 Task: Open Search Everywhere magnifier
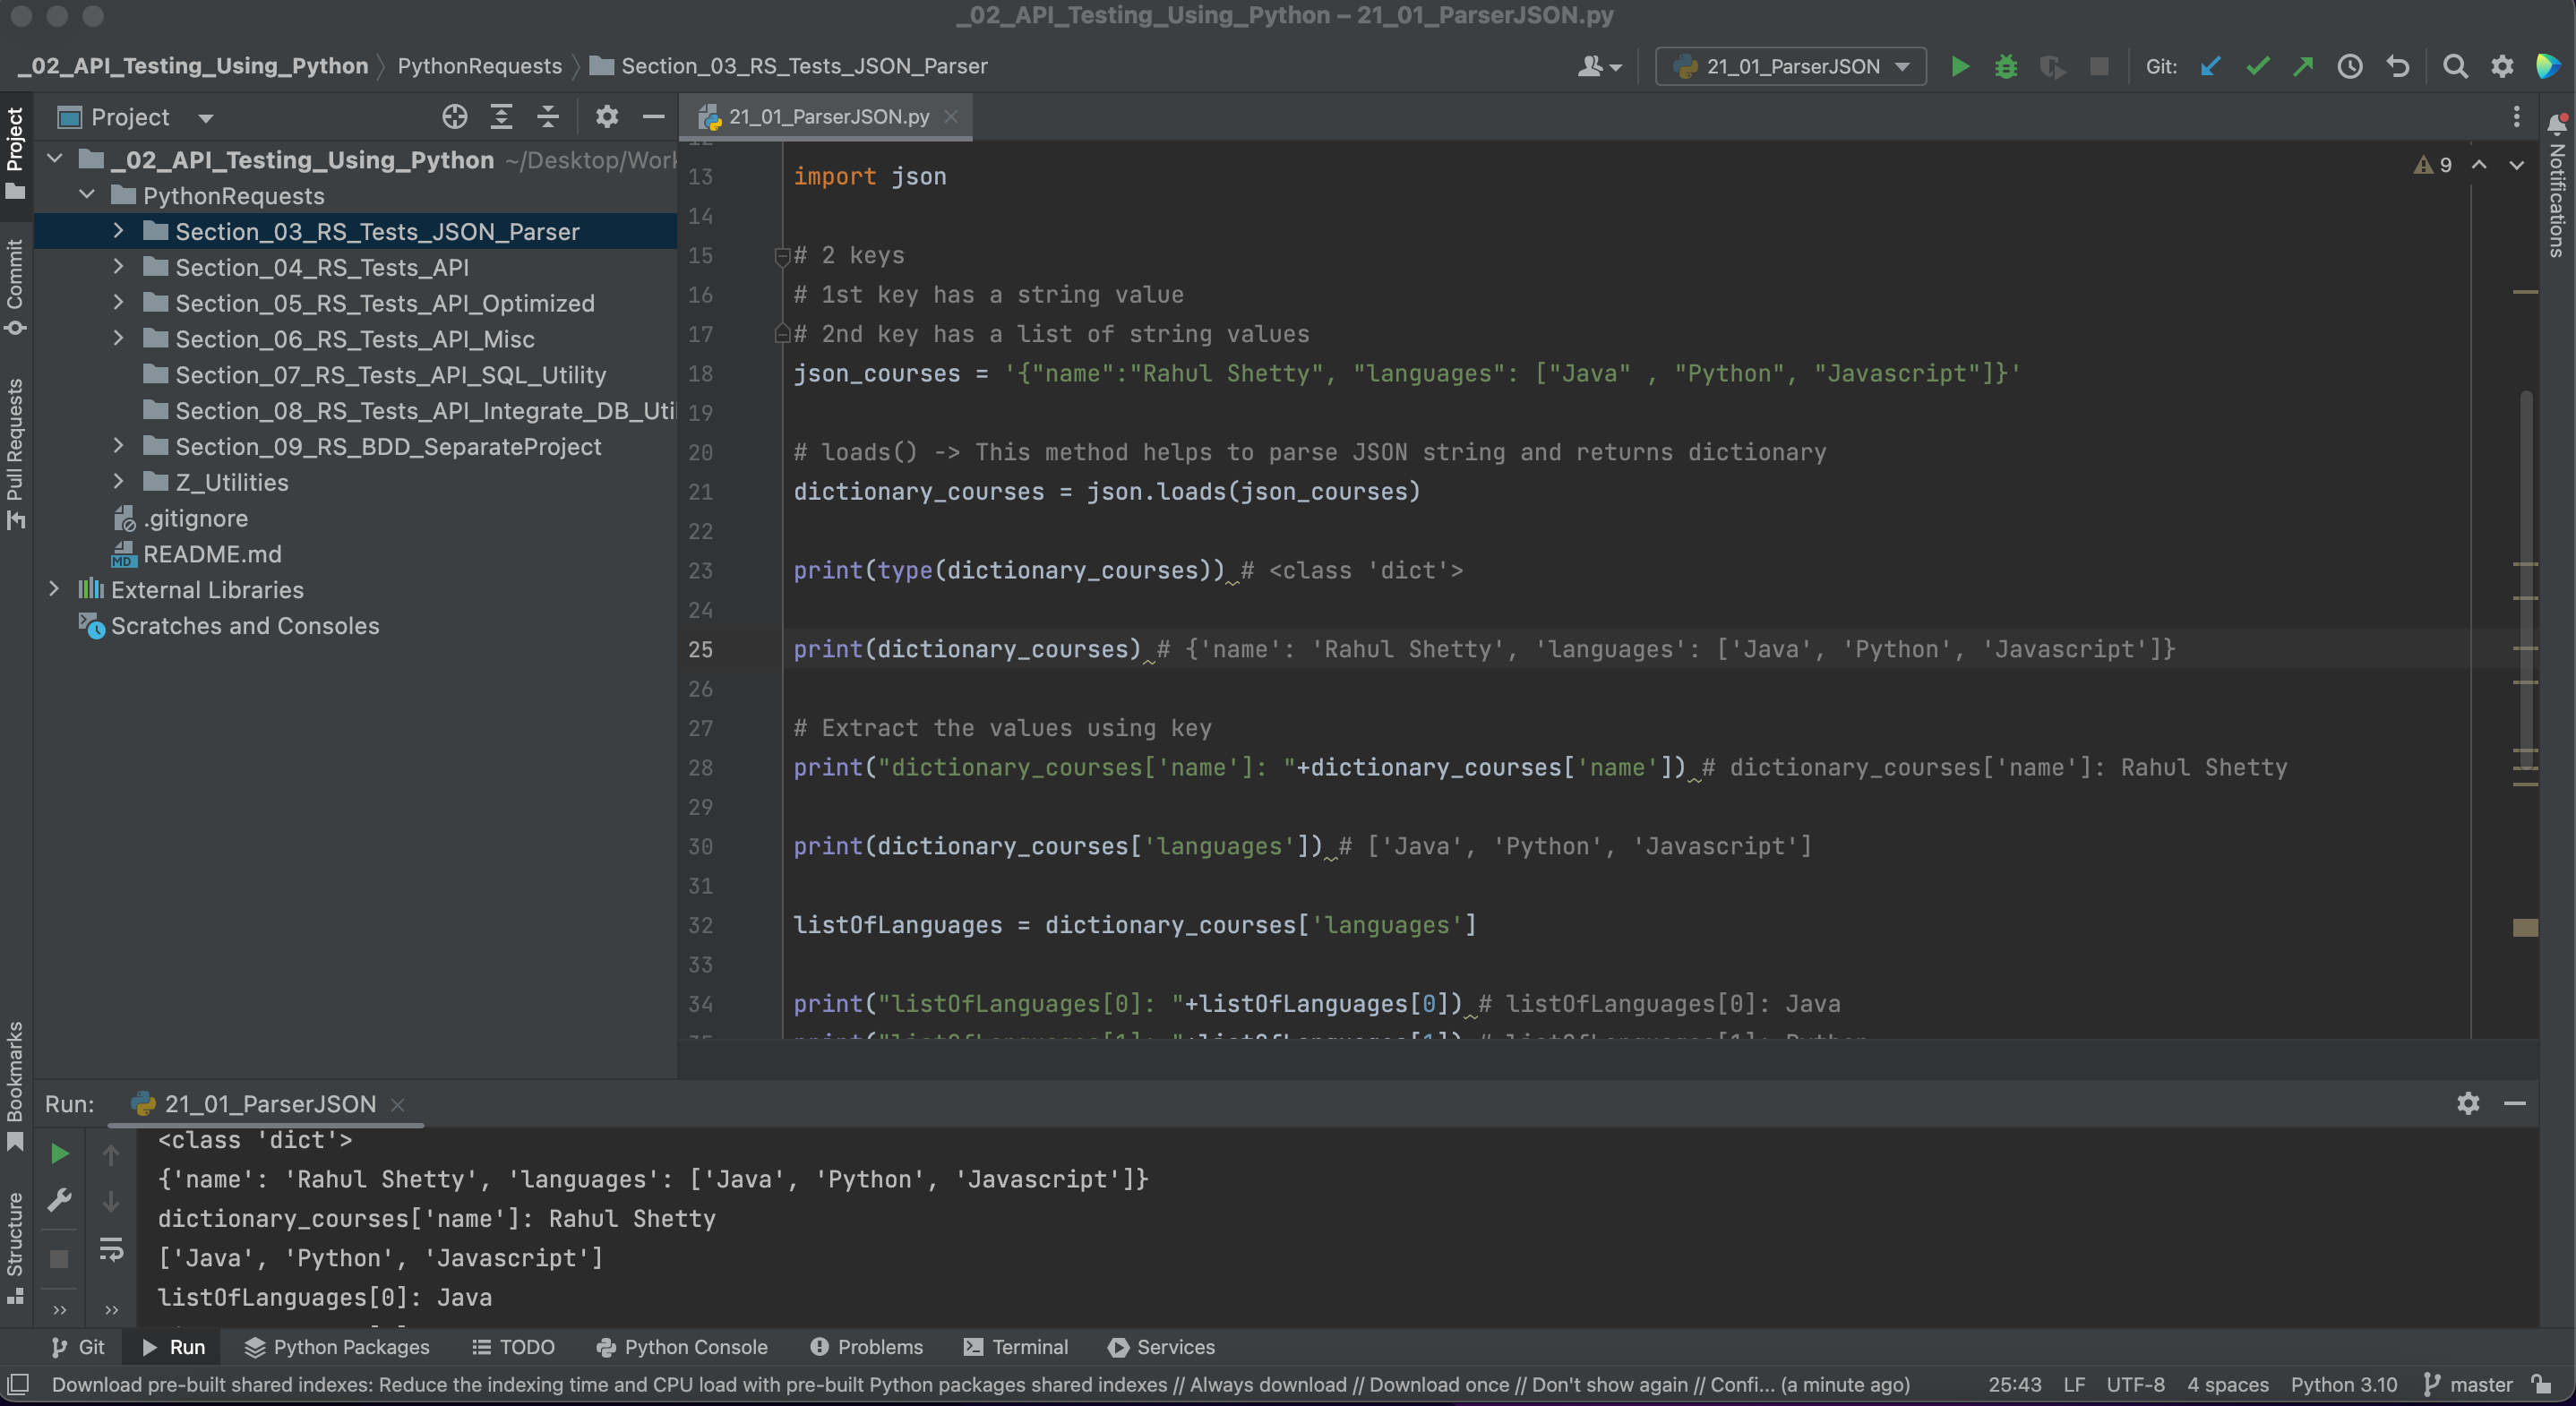(2455, 67)
